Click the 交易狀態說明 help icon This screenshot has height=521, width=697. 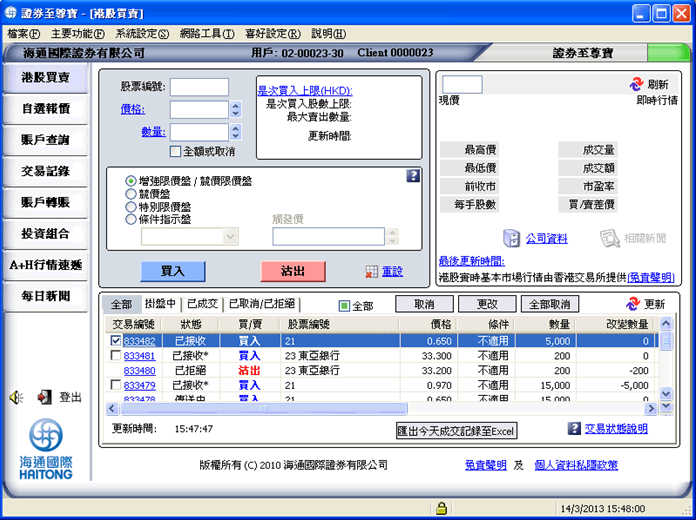(x=574, y=429)
